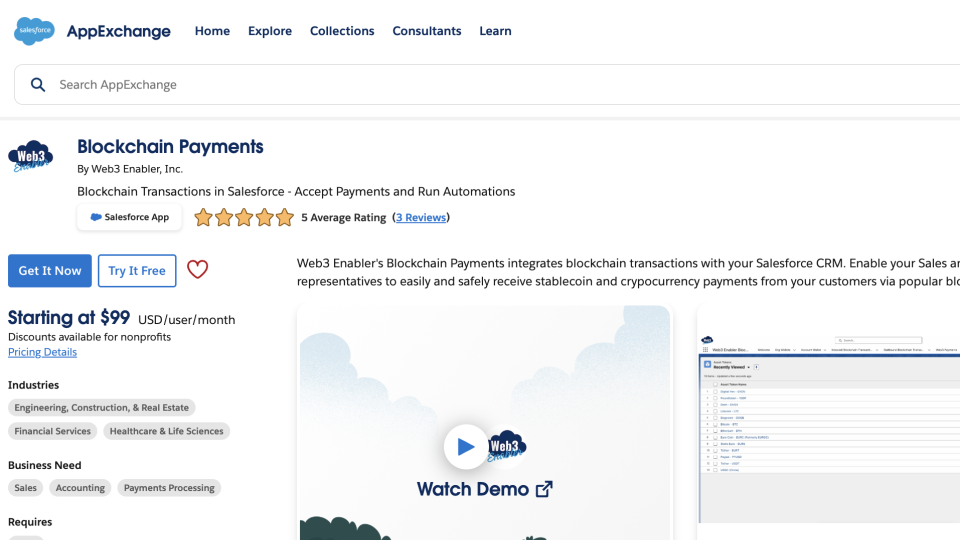Open the Explore menu item
The image size is (960, 540).
click(x=270, y=31)
